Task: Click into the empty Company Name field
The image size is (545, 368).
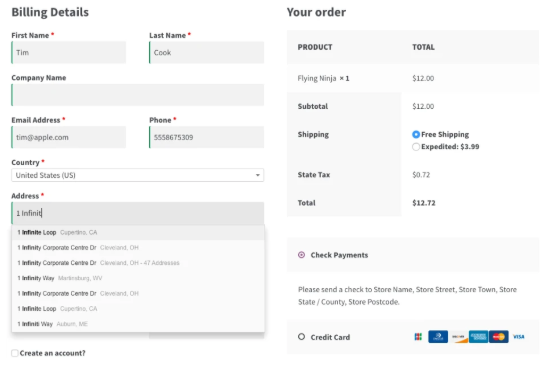Action: coord(138,95)
